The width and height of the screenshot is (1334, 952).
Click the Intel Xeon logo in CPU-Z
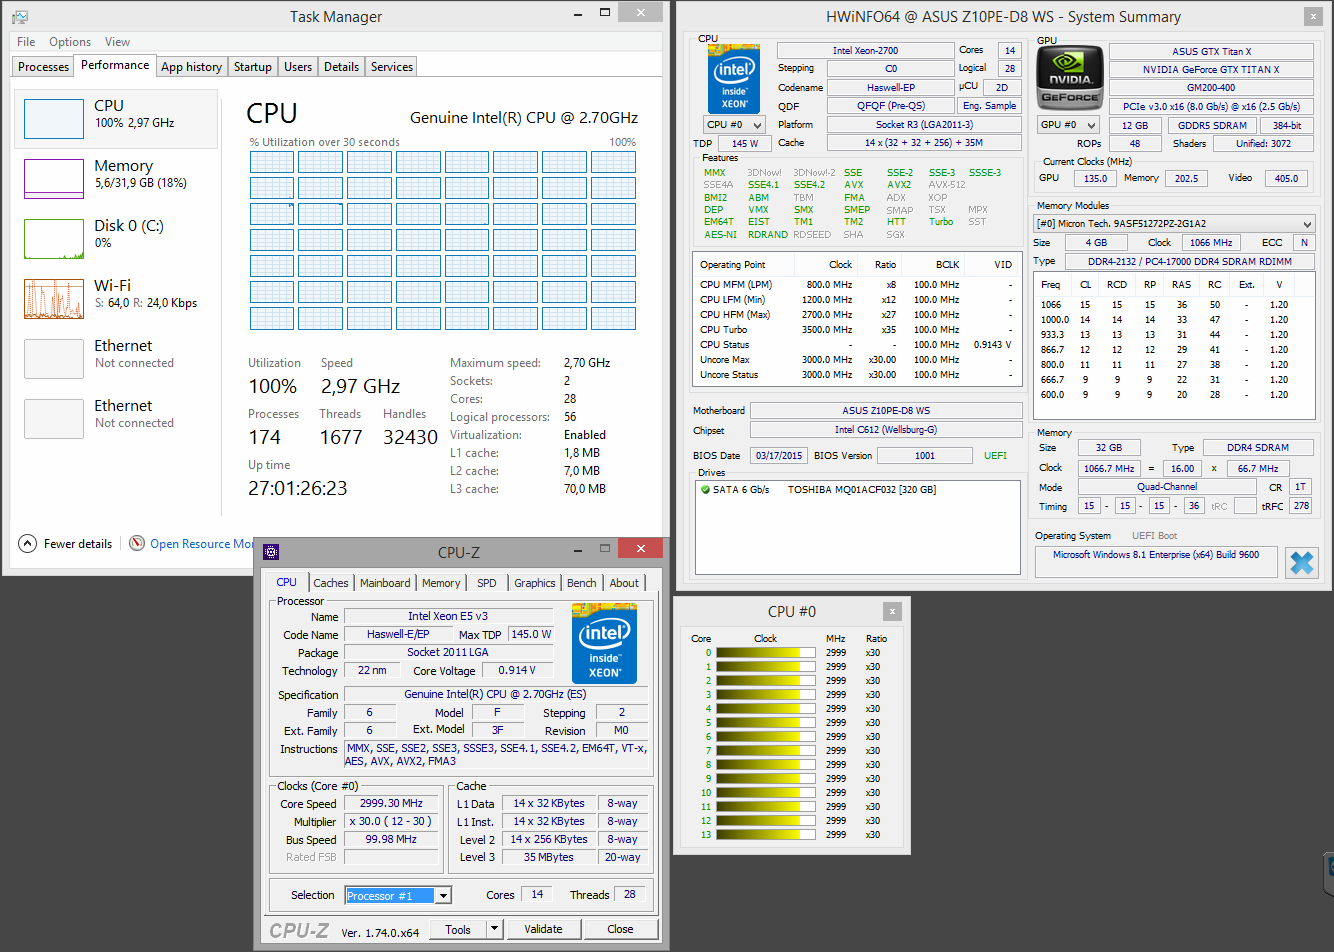coord(604,643)
